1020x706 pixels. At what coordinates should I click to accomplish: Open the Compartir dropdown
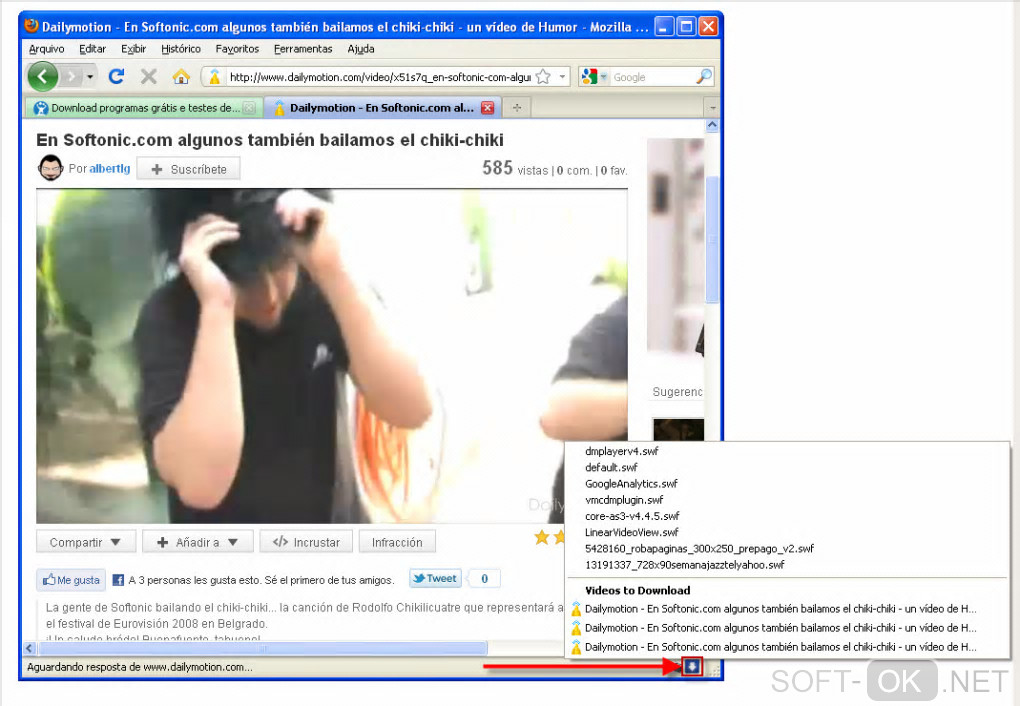click(x=86, y=542)
